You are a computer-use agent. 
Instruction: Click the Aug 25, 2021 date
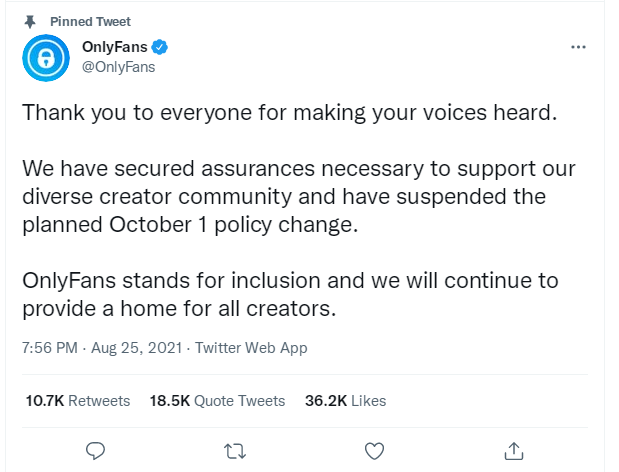[135, 348]
